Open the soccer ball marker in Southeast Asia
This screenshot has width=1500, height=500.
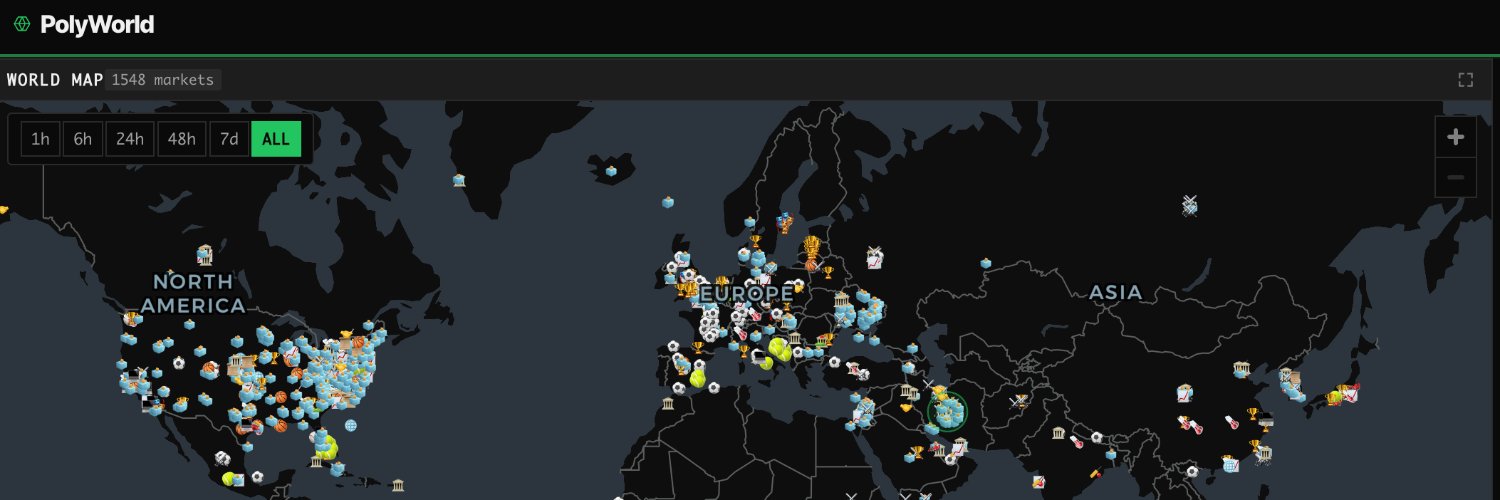click(1192, 471)
